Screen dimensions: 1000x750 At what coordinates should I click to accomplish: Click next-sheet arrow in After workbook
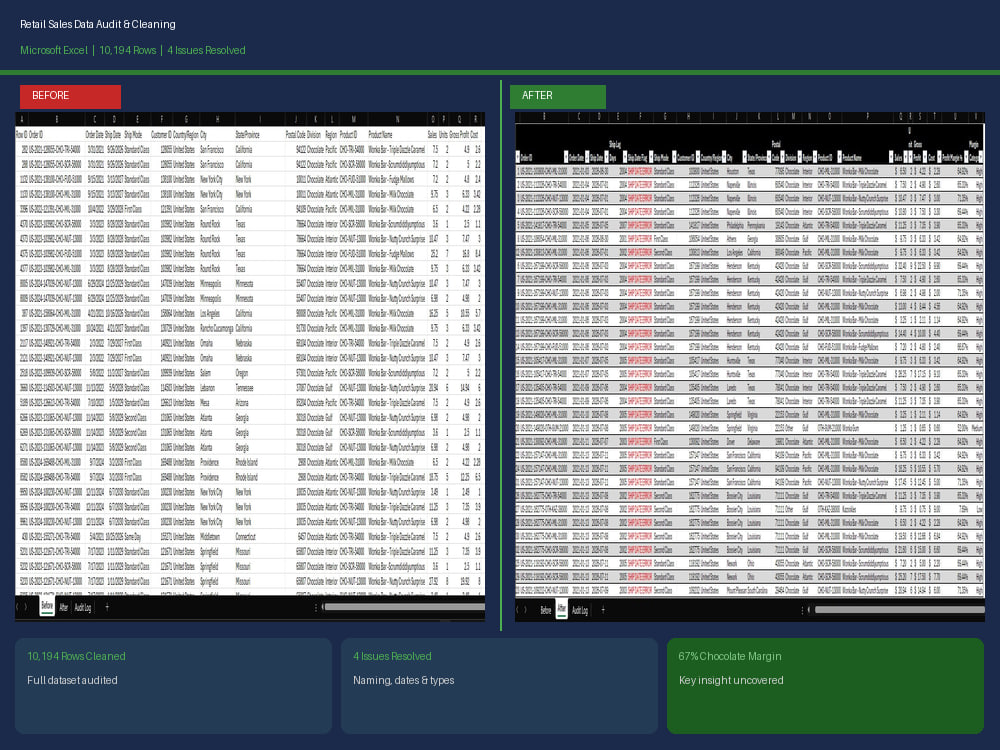(525, 610)
